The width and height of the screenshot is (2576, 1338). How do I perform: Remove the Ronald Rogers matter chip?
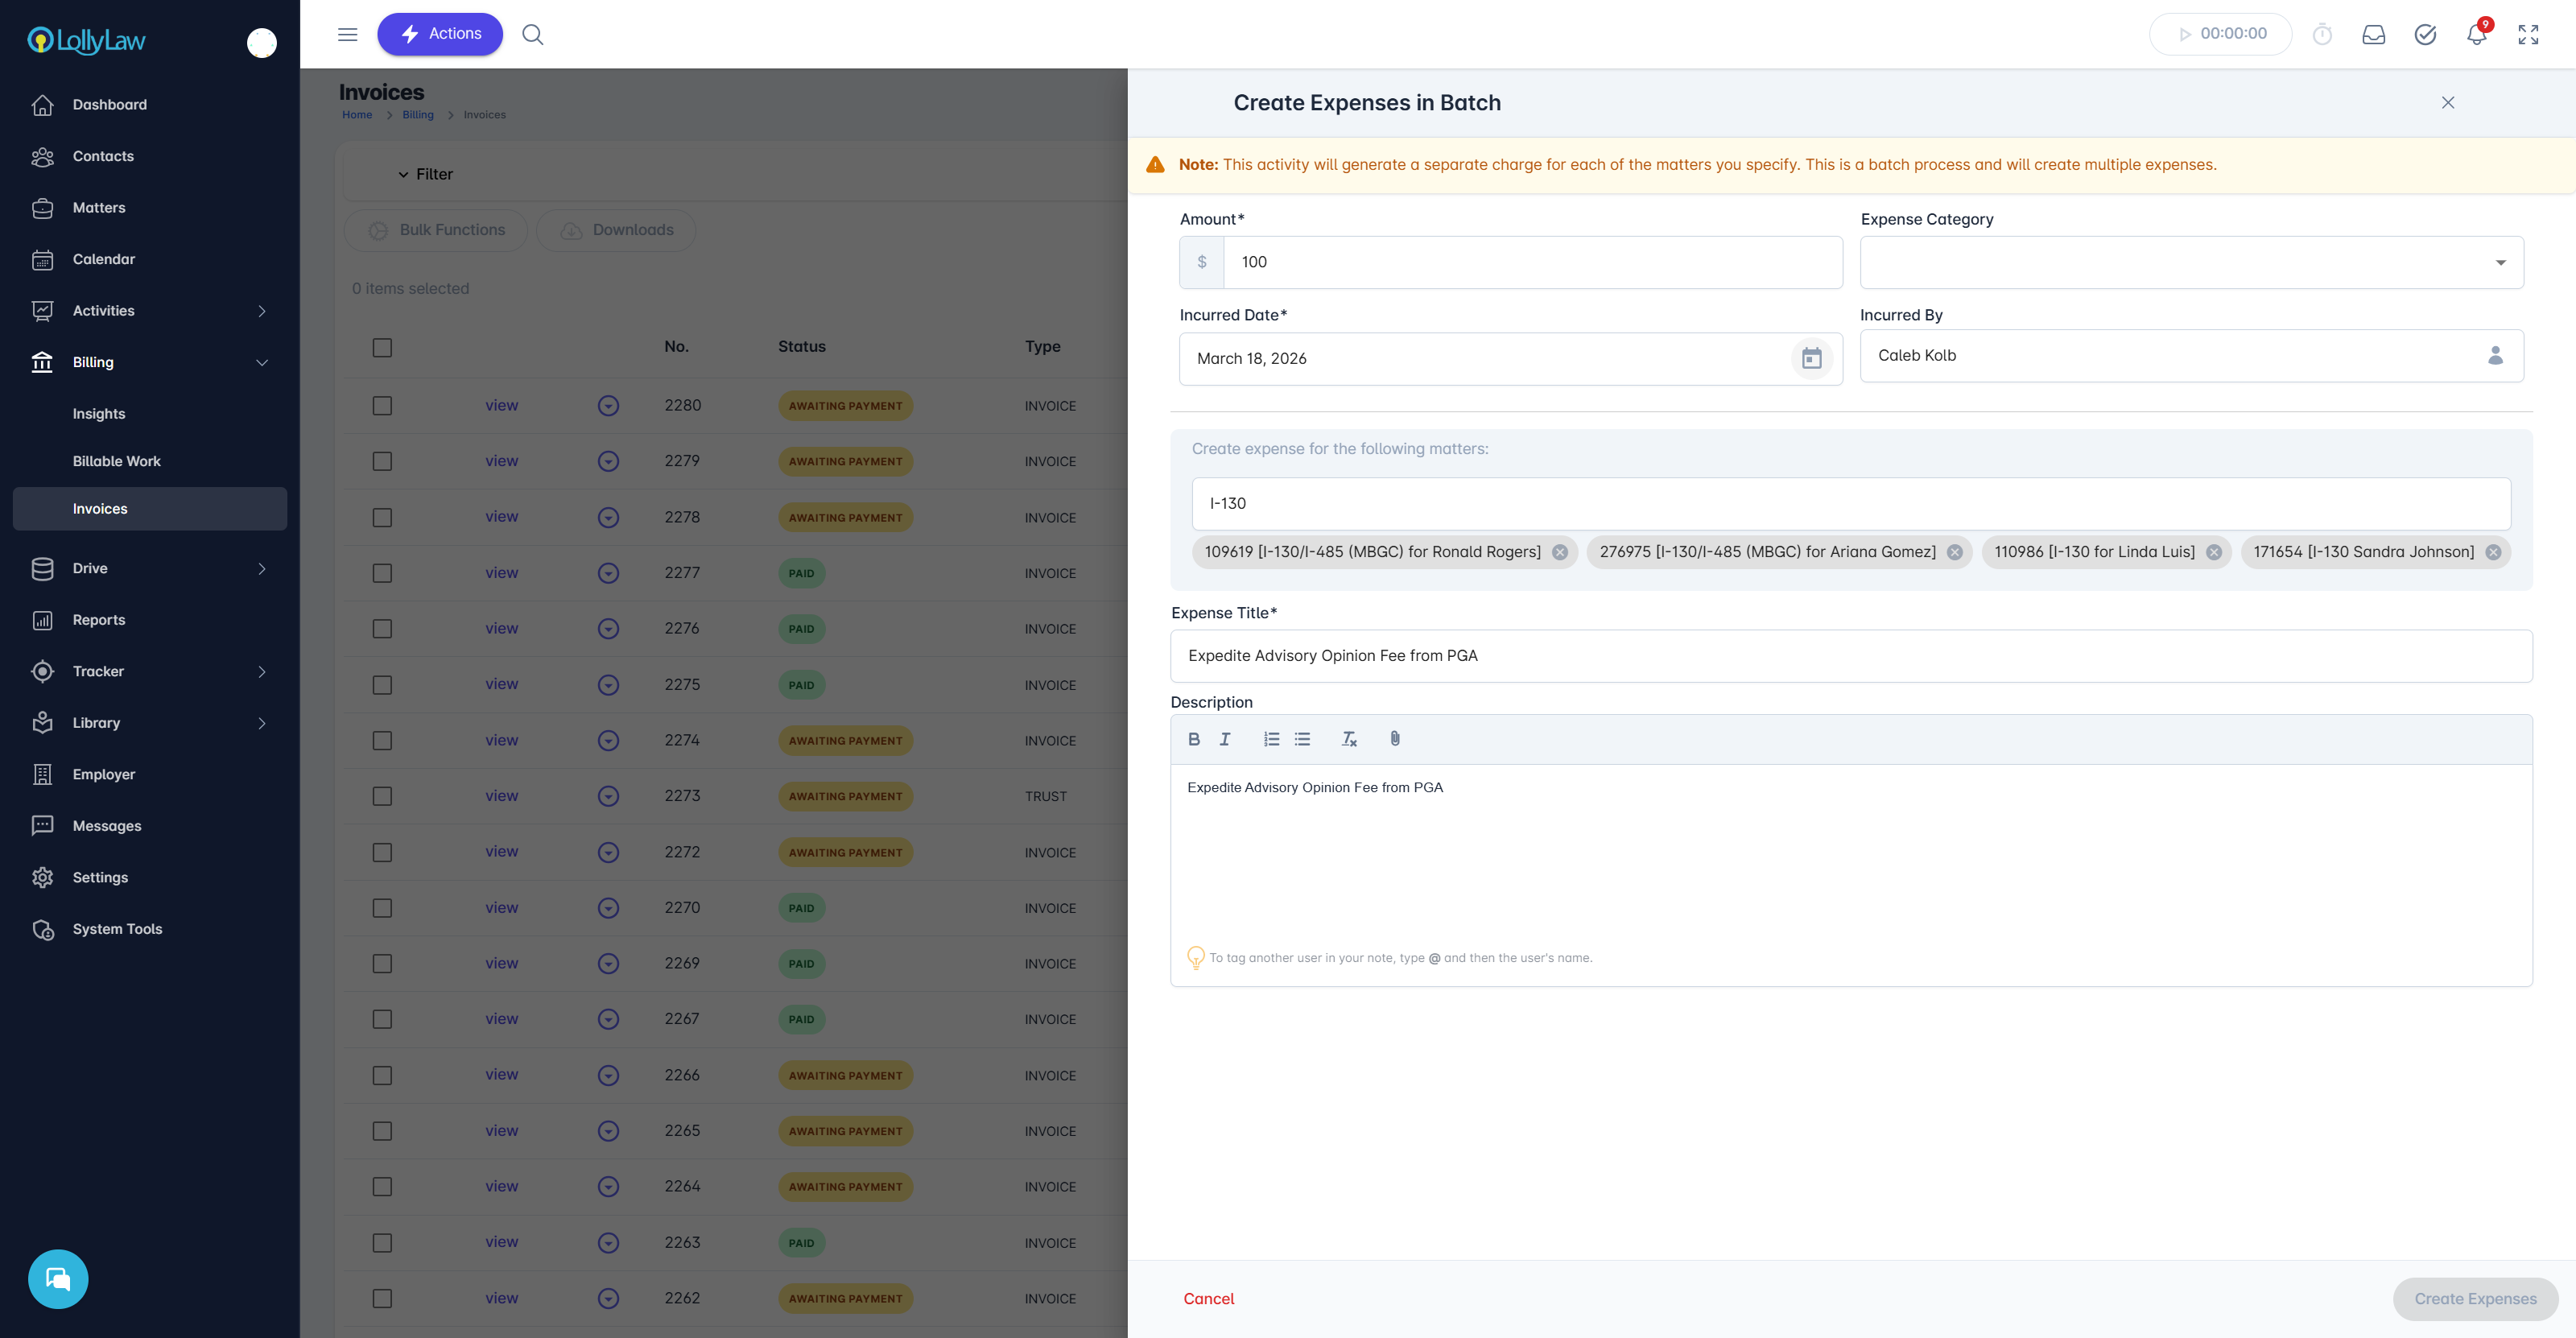click(x=1559, y=552)
